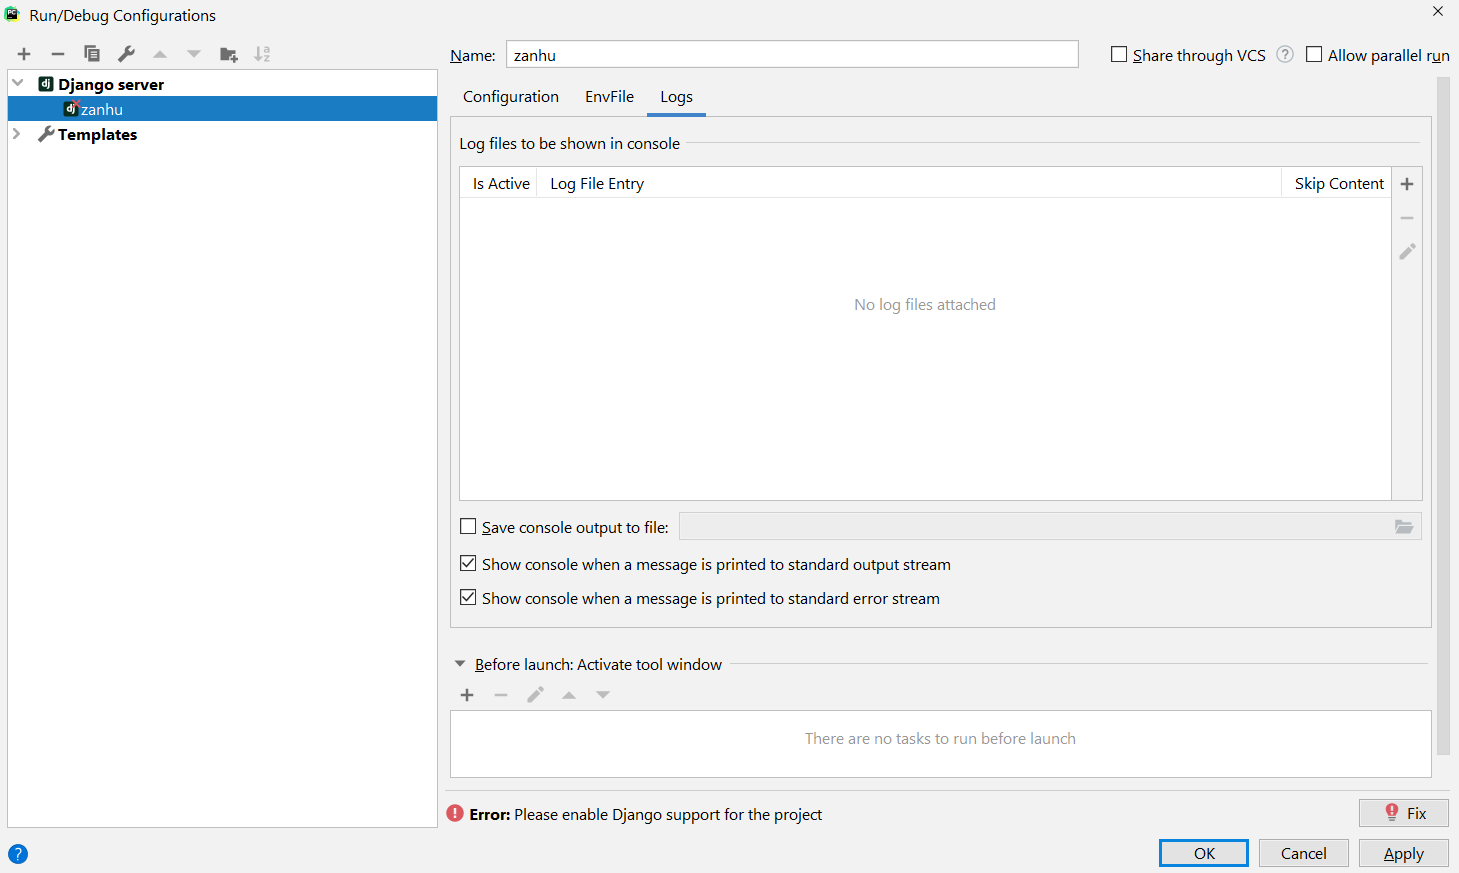This screenshot has height=873, width=1459.
Task: Edit log file entry with pencil icon
Action: 1407,252
